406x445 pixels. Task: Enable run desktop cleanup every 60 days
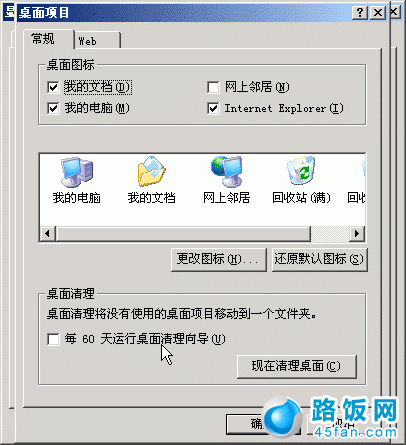pyautogui.click(x=53, y=339)
